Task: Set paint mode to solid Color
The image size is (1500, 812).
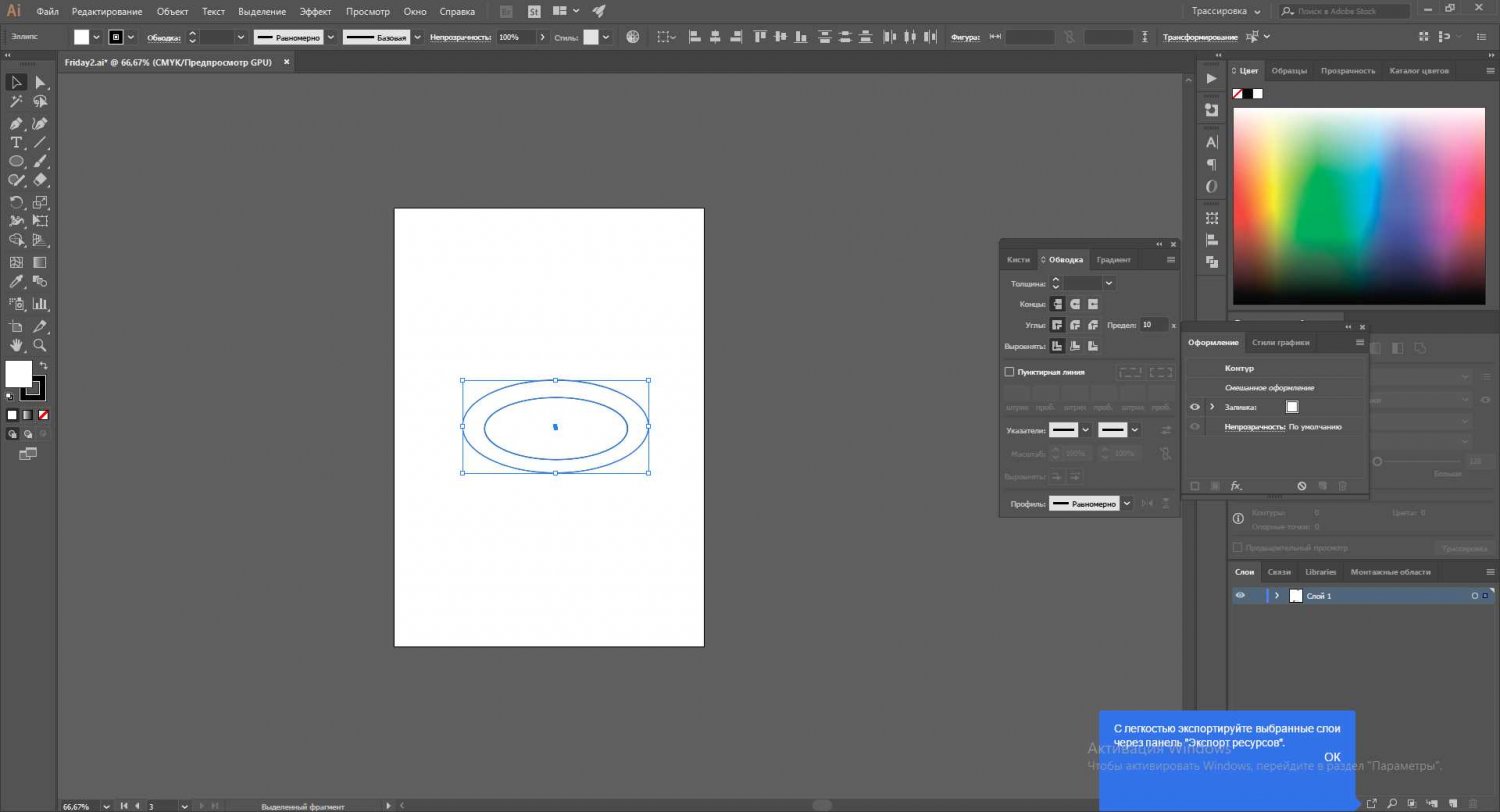Action: (x=12, y=414)
